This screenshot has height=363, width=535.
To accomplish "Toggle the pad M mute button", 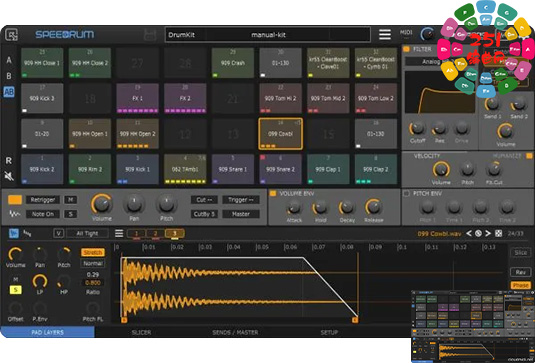I will (x=70, y=200).
